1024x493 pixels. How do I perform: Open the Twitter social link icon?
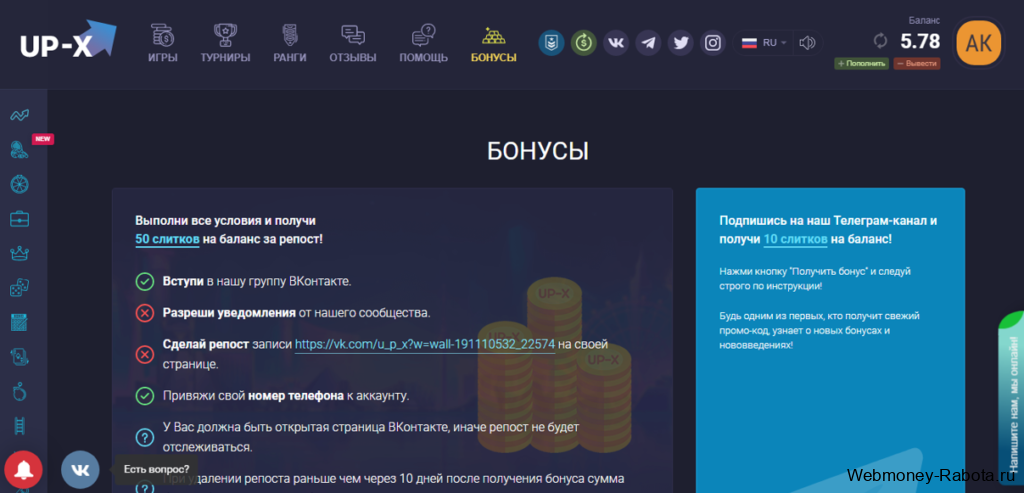pos(681,43)
